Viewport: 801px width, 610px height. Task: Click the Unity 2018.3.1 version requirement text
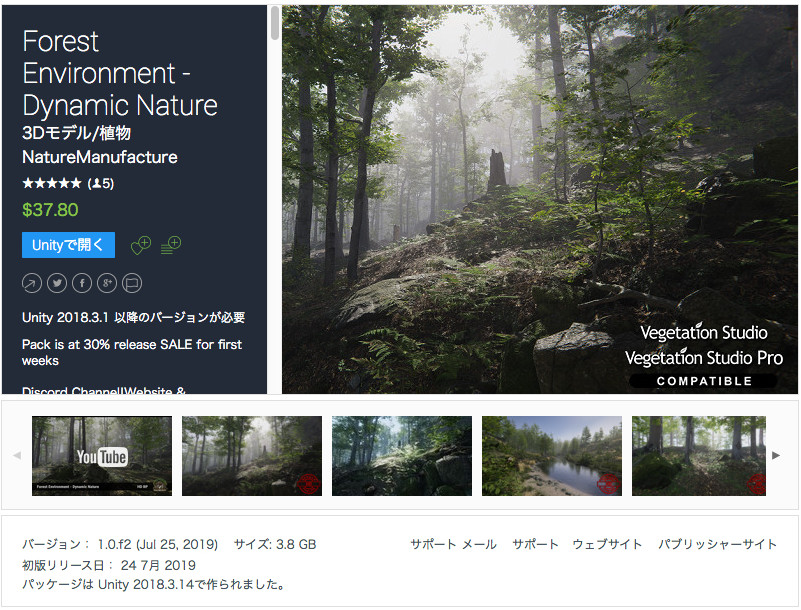[x=133, y=317]
